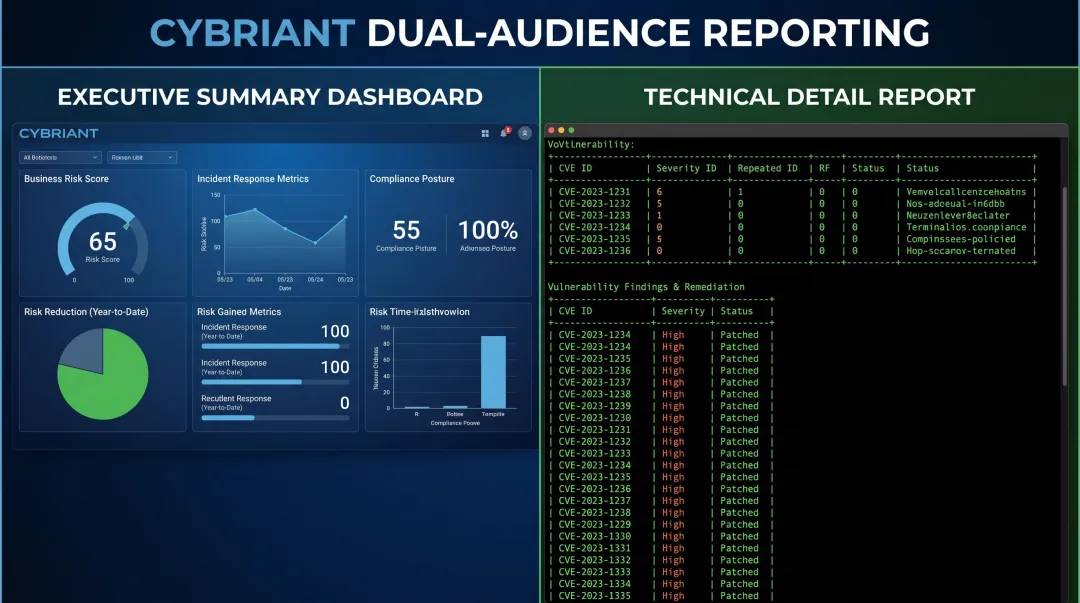Click the 'CVE-2023-1239' row

[x=661, y=406]
